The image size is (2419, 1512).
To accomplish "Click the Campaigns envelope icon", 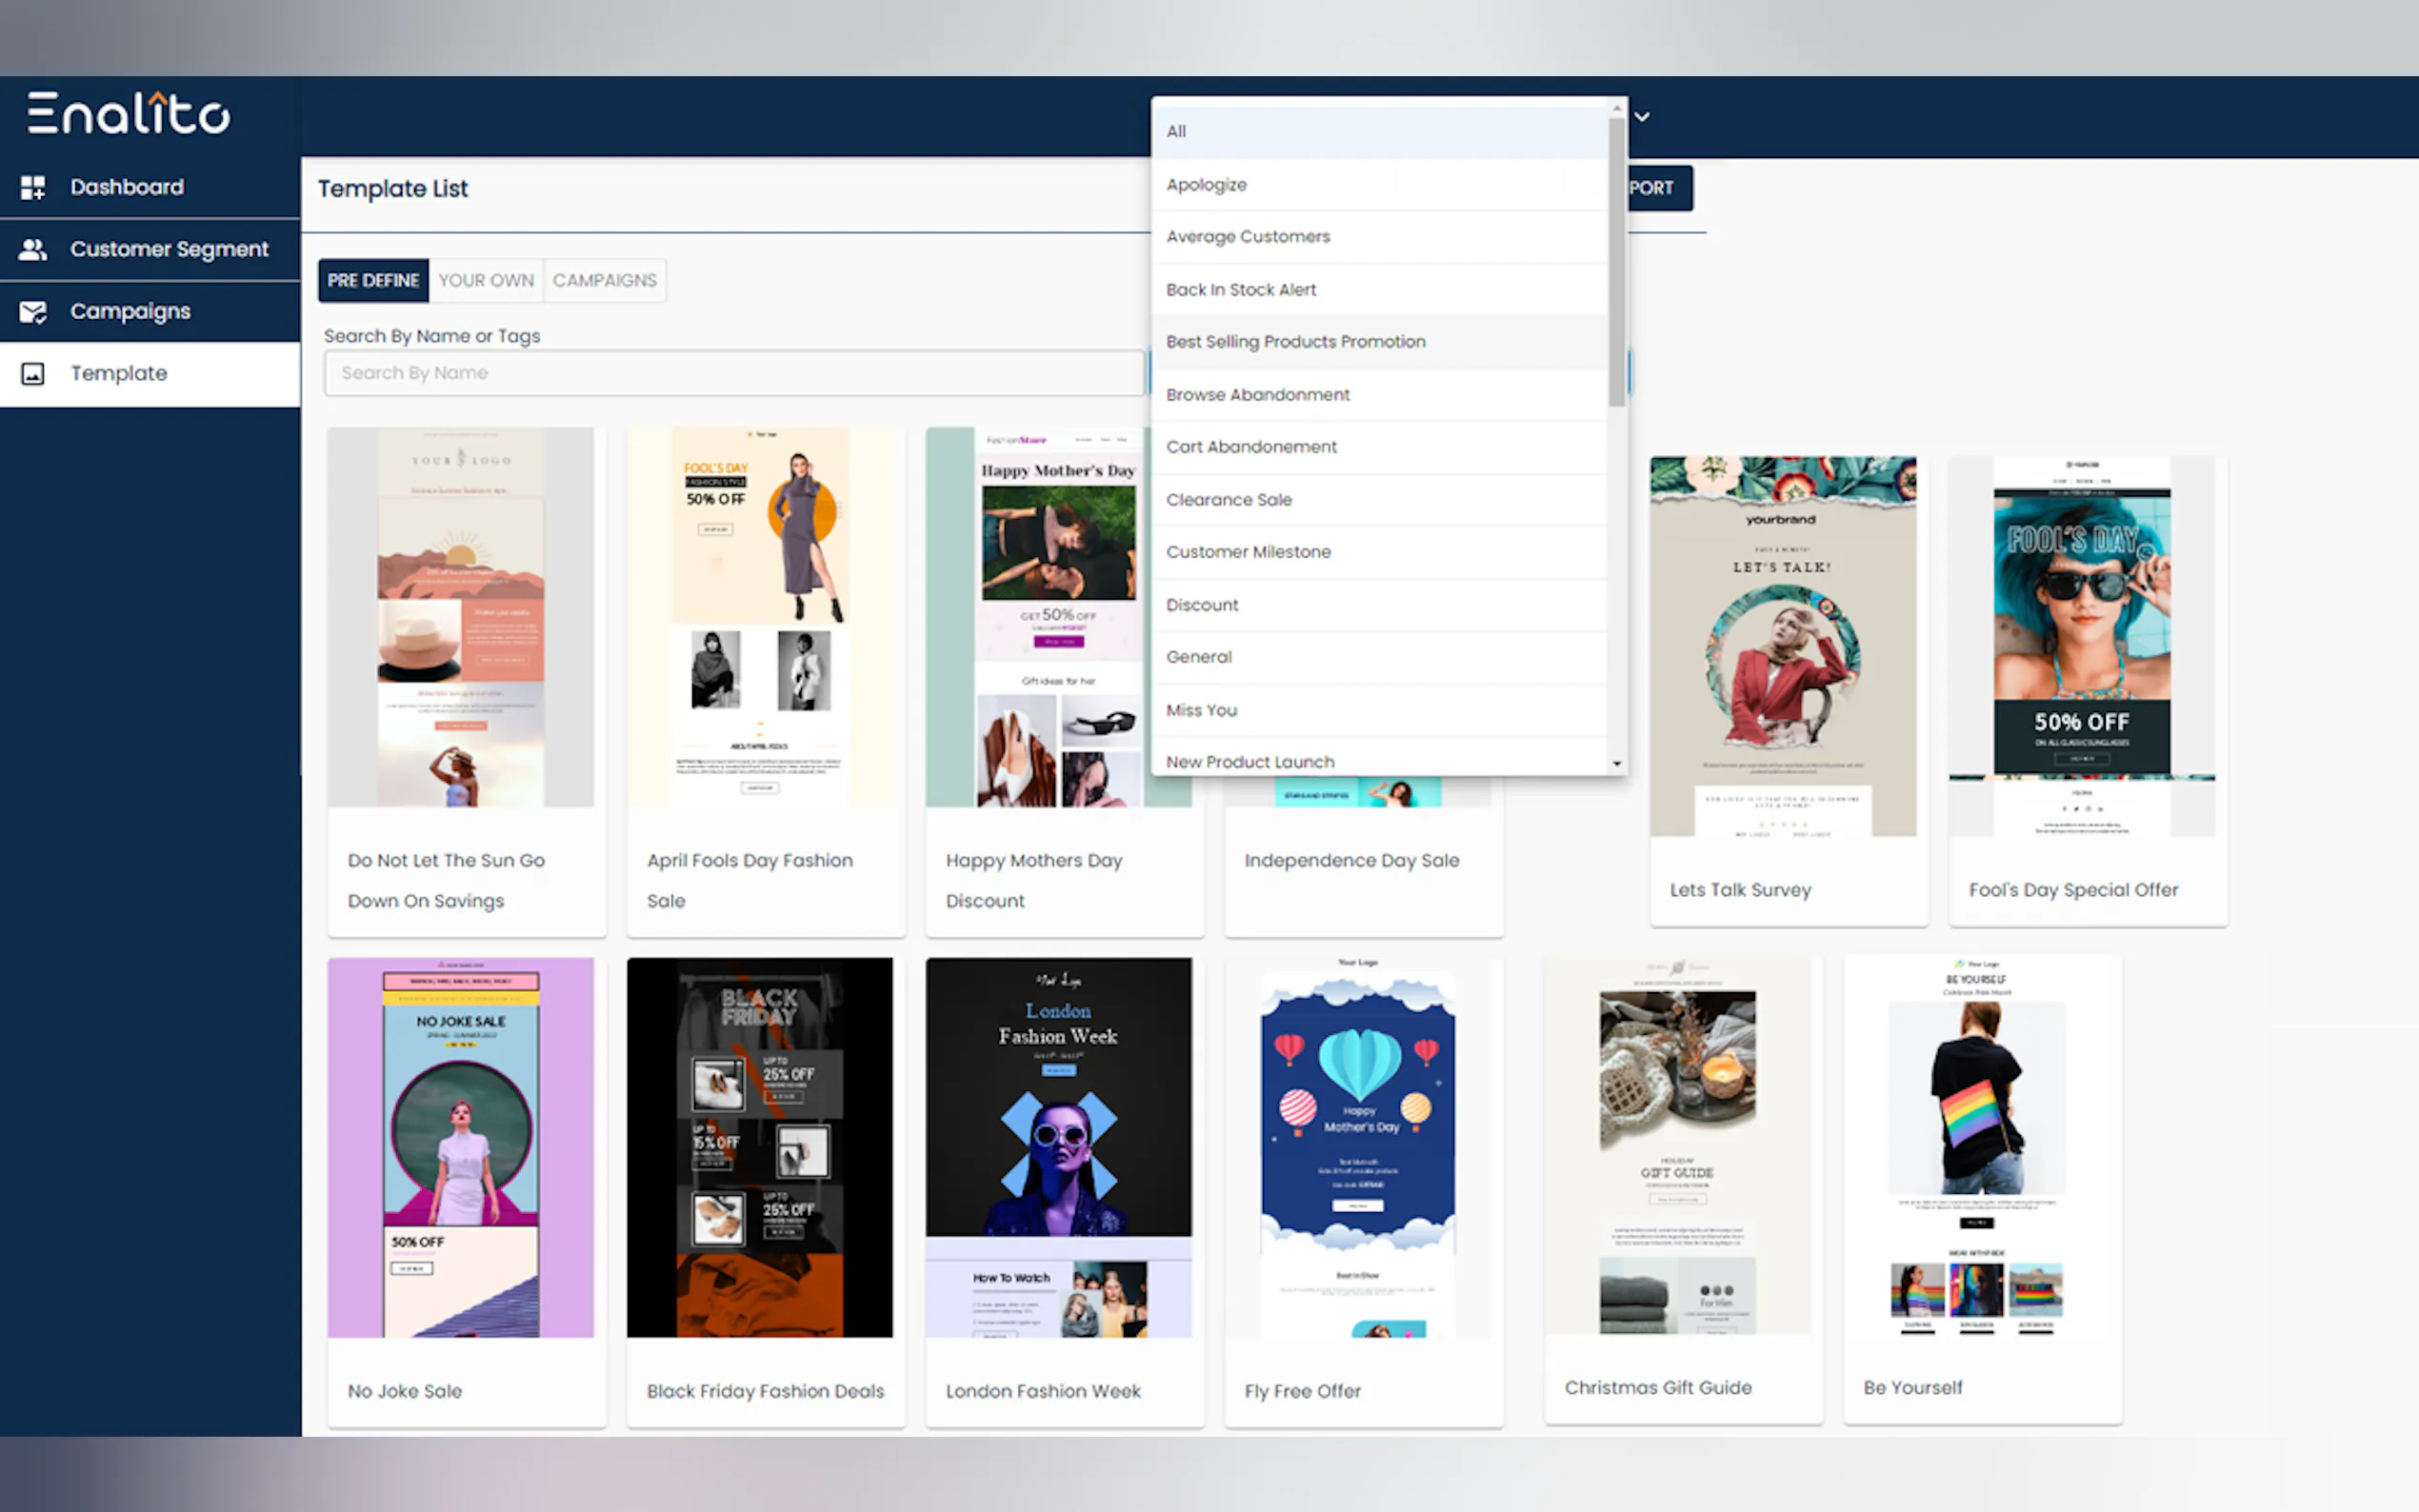I will coord(33,311).
